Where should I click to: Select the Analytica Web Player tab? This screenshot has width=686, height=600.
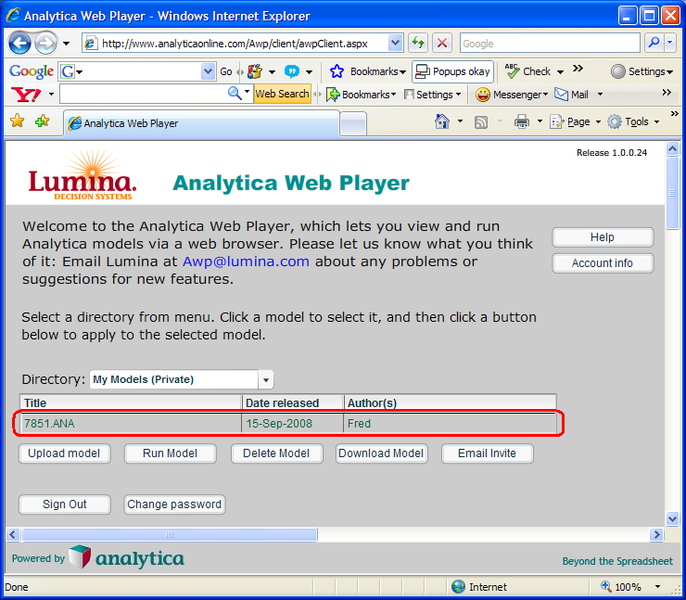click(202, 123)
